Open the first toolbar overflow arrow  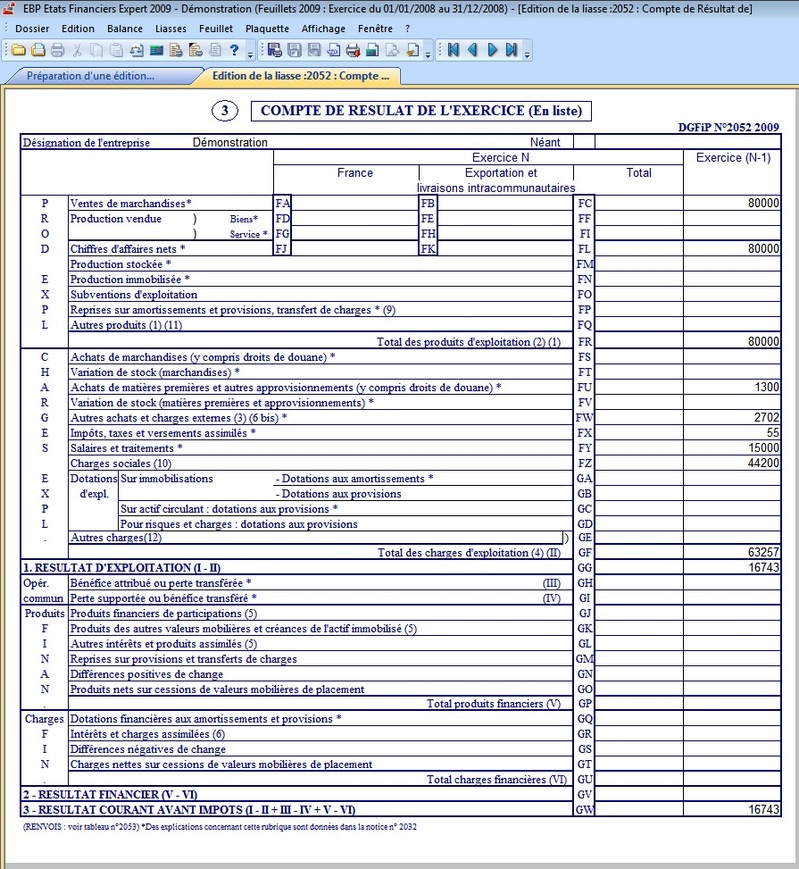(x=250, y=54)
